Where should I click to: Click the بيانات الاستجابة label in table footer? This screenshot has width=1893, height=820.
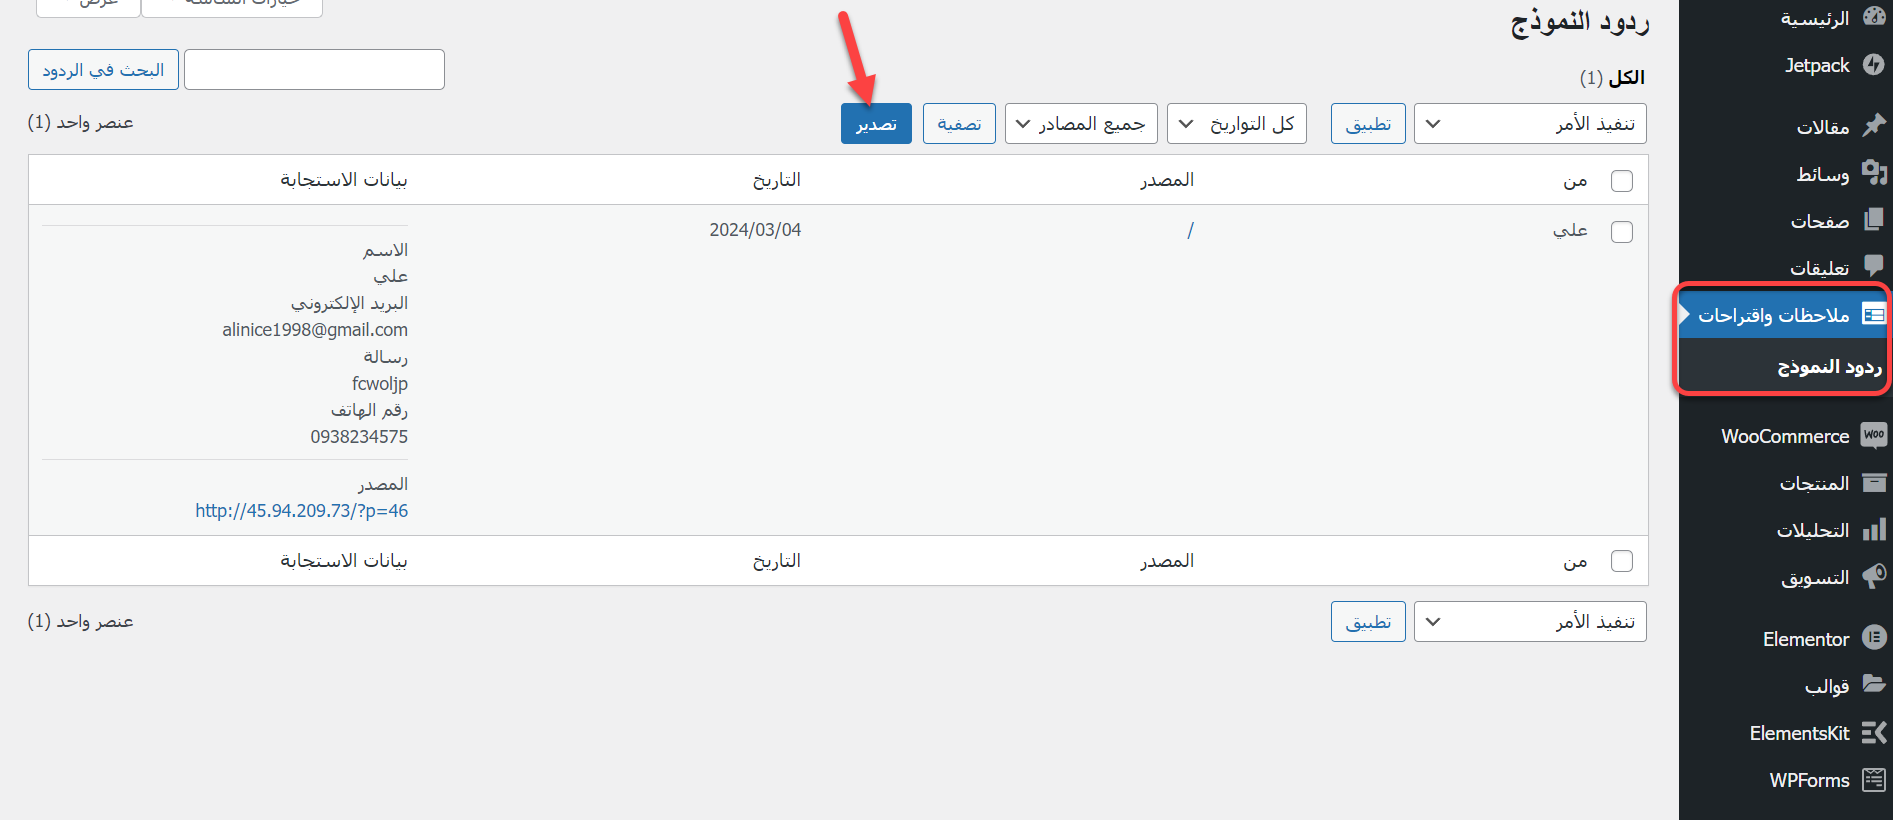tap(344, 561)
